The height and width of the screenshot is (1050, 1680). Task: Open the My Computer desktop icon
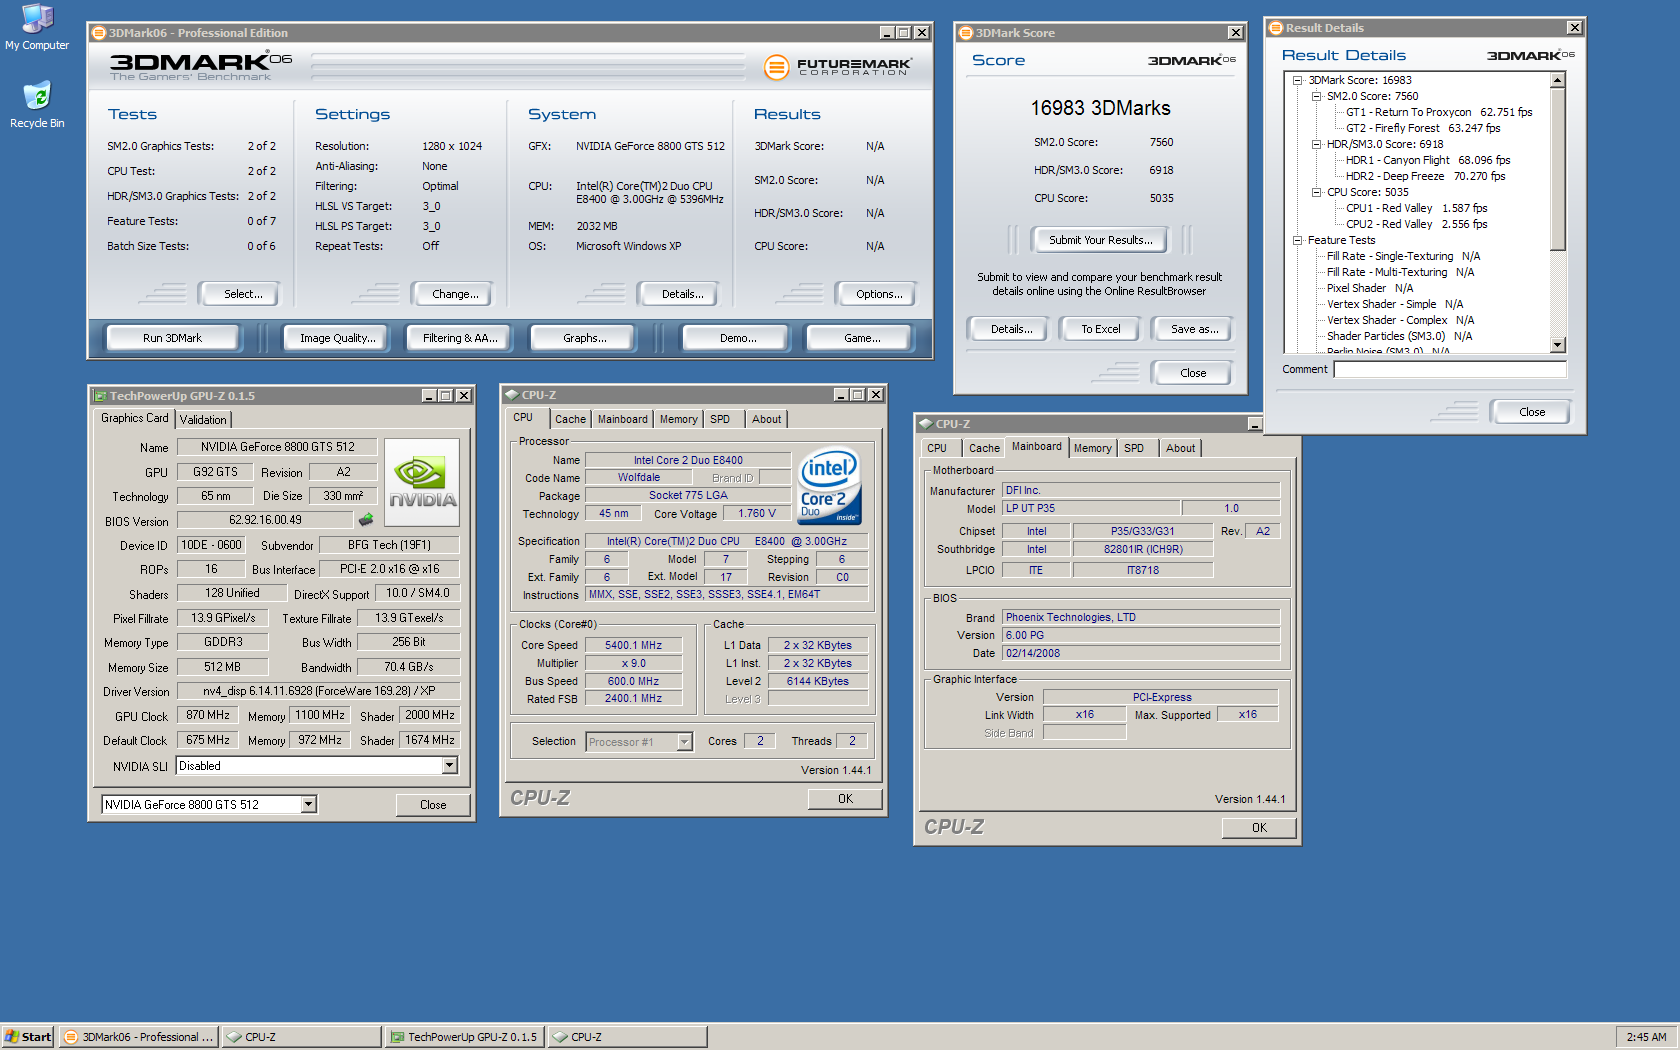click(37, 27)
